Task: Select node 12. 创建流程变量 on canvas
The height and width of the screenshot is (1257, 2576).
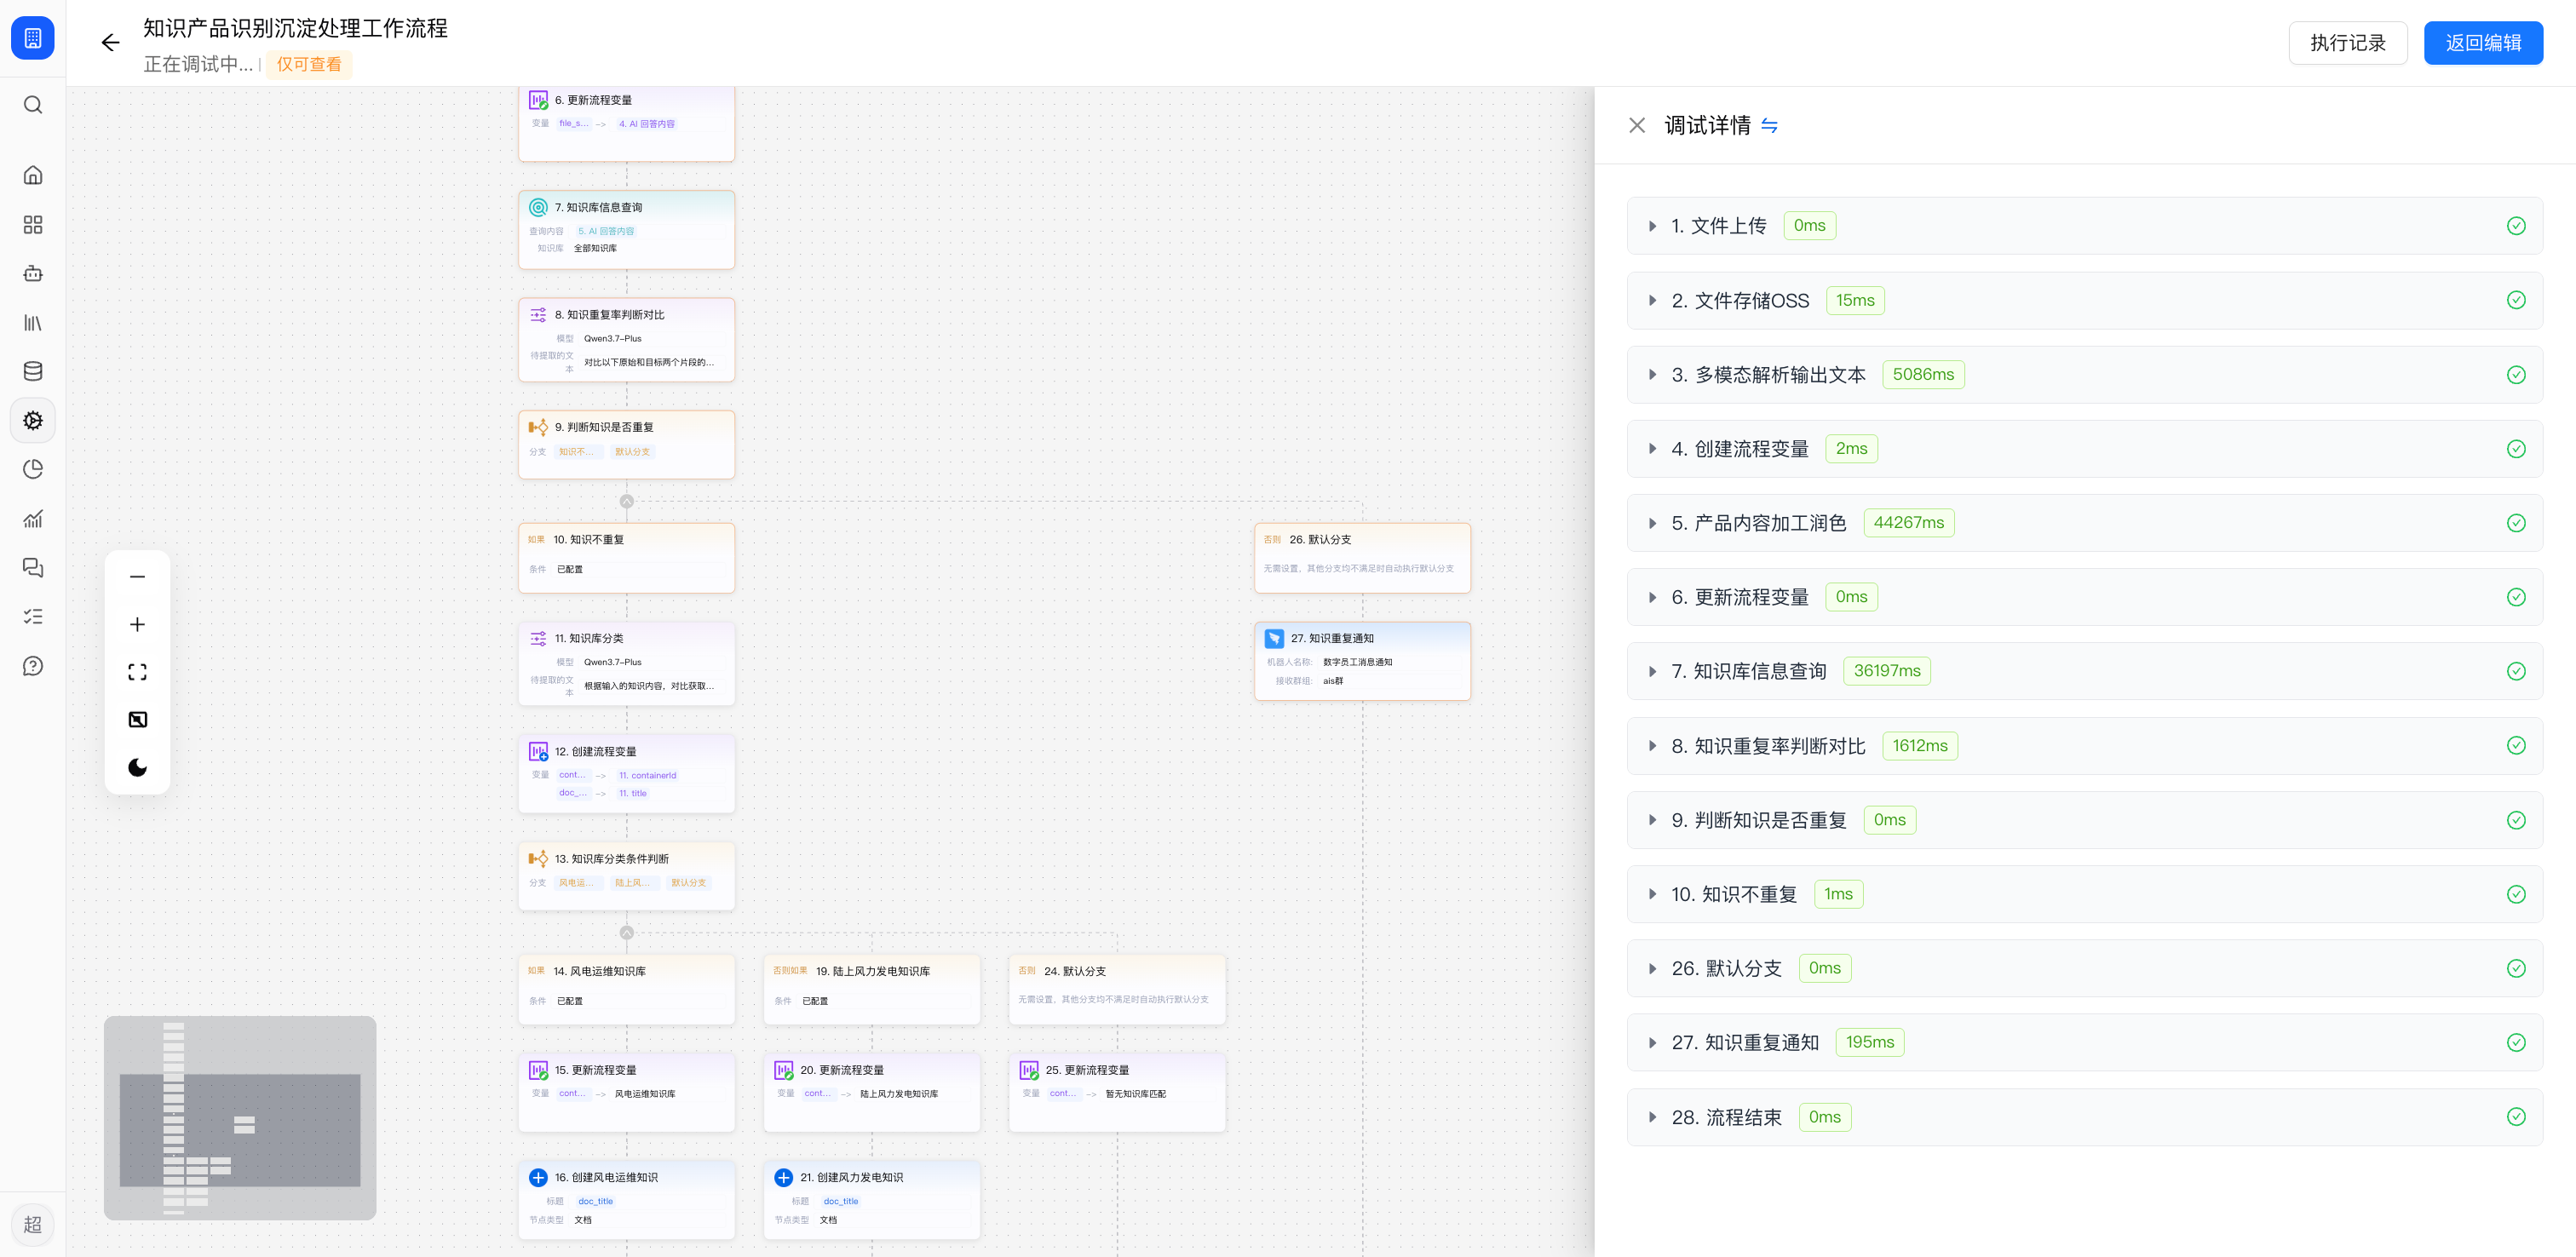Action: pyautogui.click(x=627, y=773)
